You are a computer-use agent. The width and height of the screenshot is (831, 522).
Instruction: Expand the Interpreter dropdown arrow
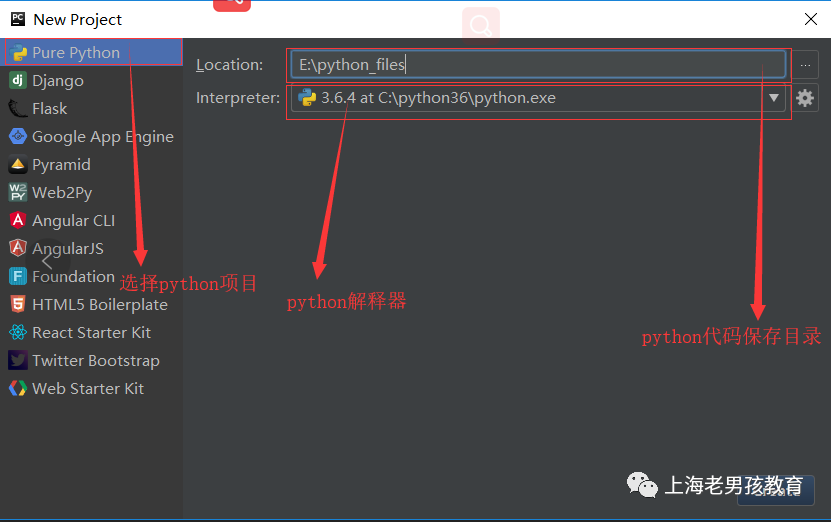[x=774, y=98]
